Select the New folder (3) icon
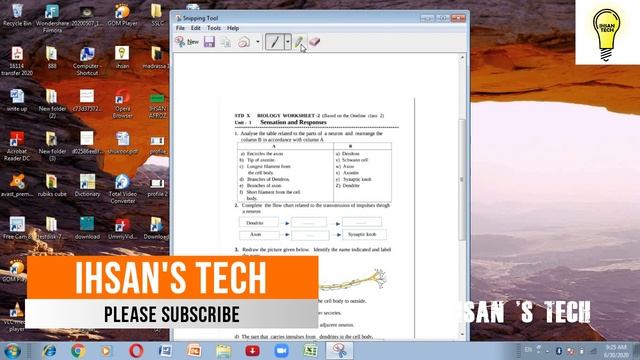This screenshot has width=640, height=360. (x=52, y=147)
